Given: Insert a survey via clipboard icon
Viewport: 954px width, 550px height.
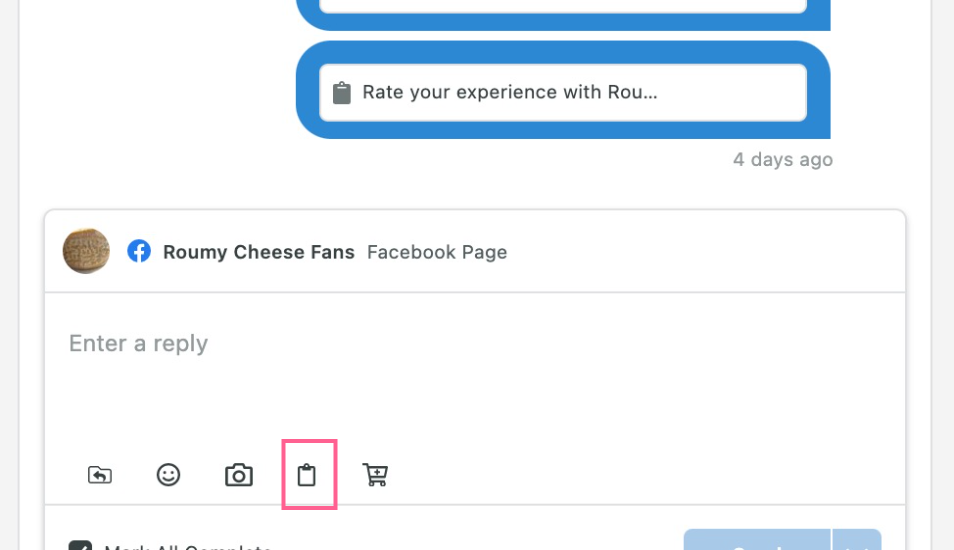Looking at the screenshot, I should point(307,475).
